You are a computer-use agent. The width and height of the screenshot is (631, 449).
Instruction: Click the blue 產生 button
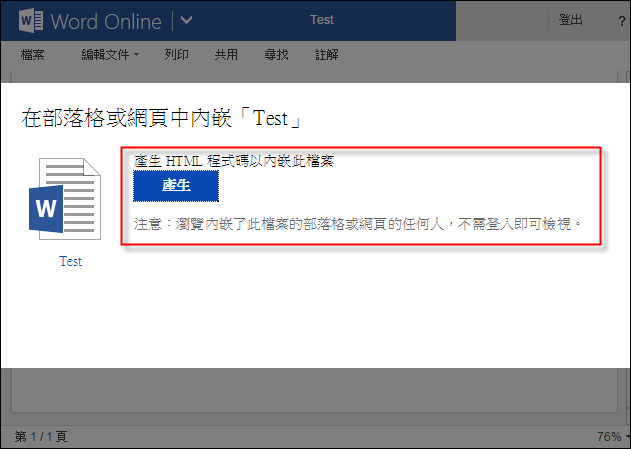[176, 185]
